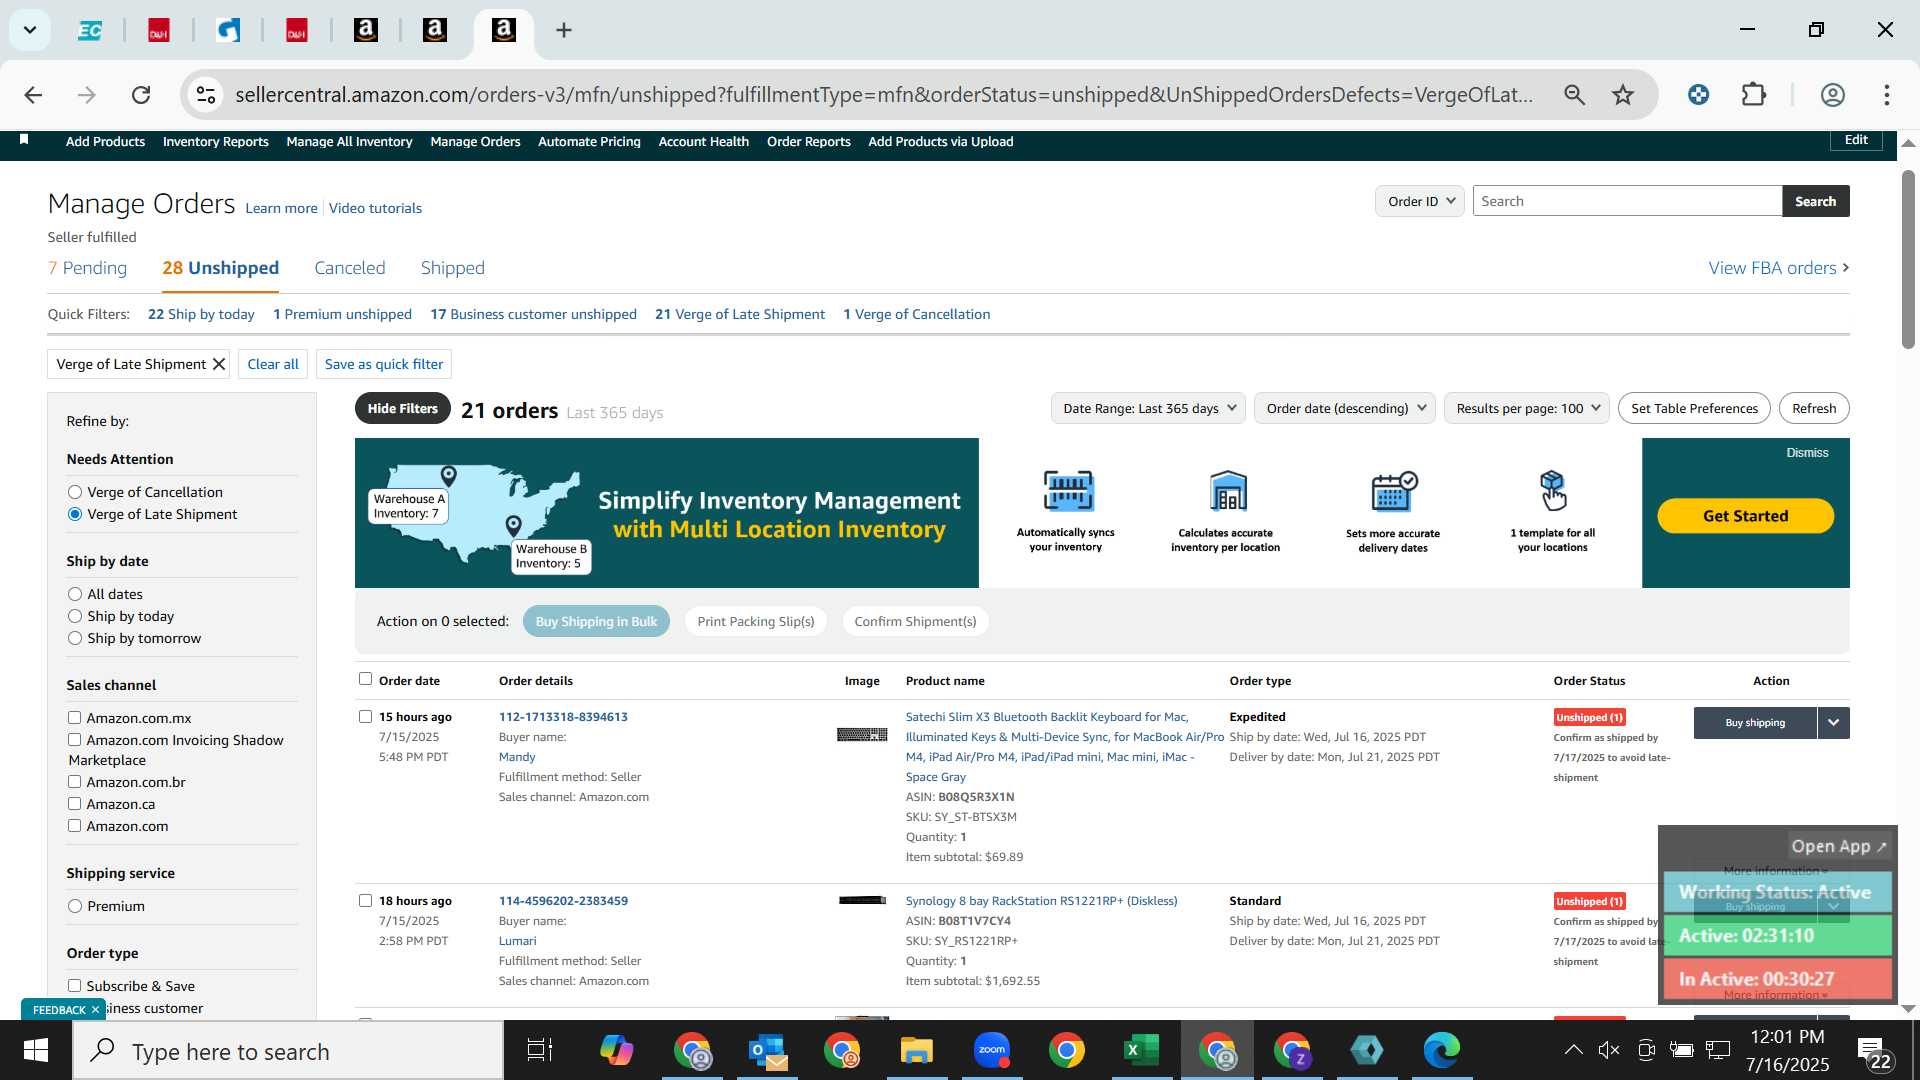Select the Premium shipping service radio

click(x=75, y=906)
